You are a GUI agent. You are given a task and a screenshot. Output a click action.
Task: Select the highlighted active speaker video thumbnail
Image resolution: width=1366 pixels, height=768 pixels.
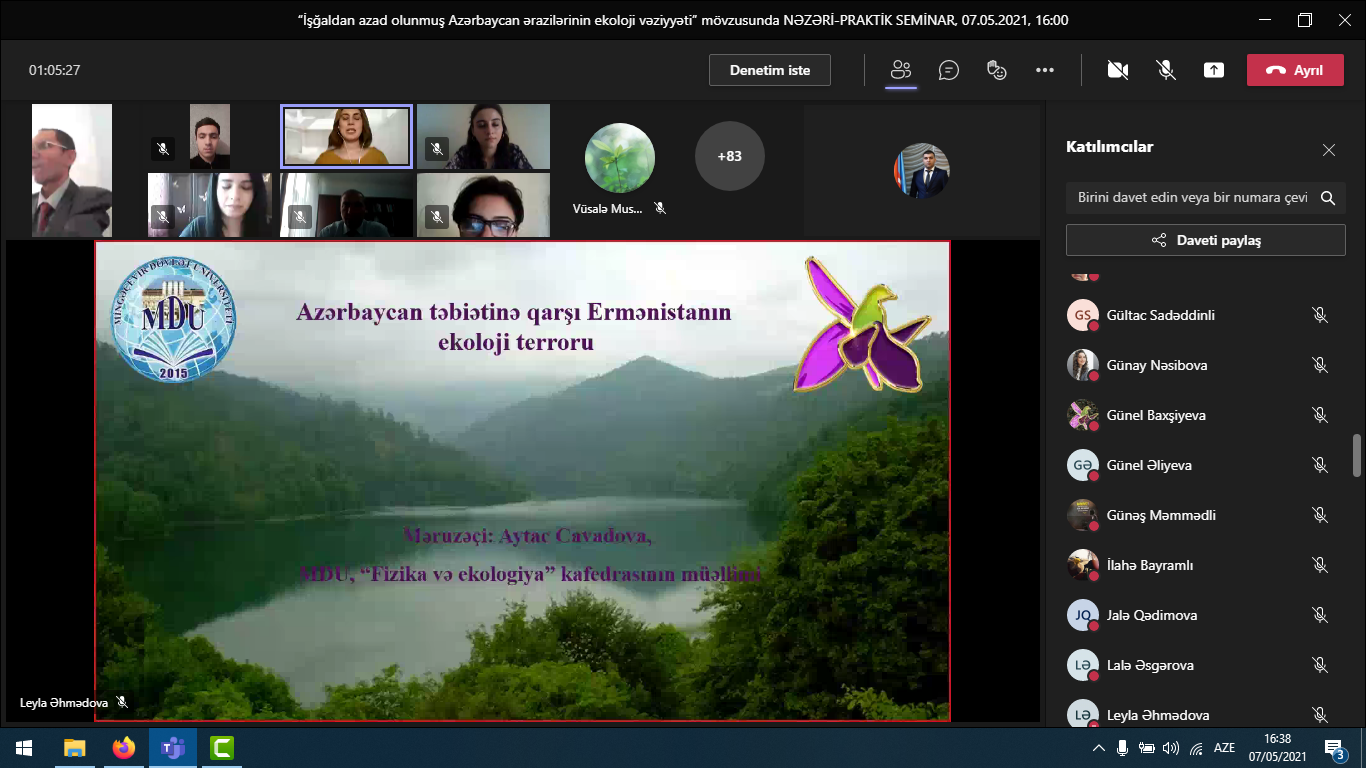(x=346, y=136)
